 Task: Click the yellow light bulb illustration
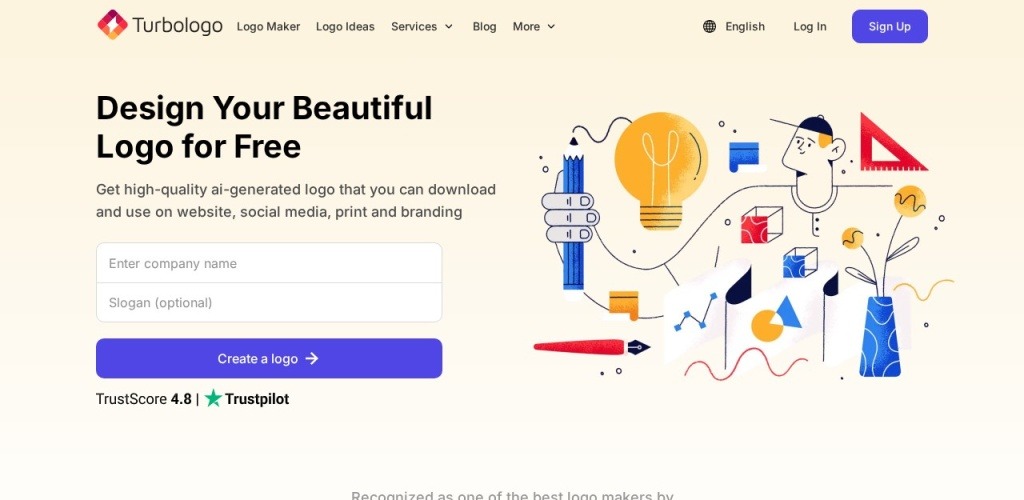[660, 165]
